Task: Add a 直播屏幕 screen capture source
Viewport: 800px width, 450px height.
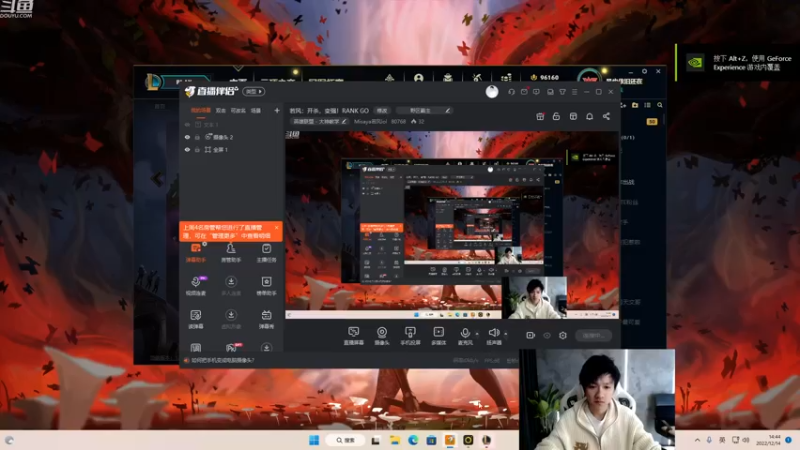Action: coord(354,336)
